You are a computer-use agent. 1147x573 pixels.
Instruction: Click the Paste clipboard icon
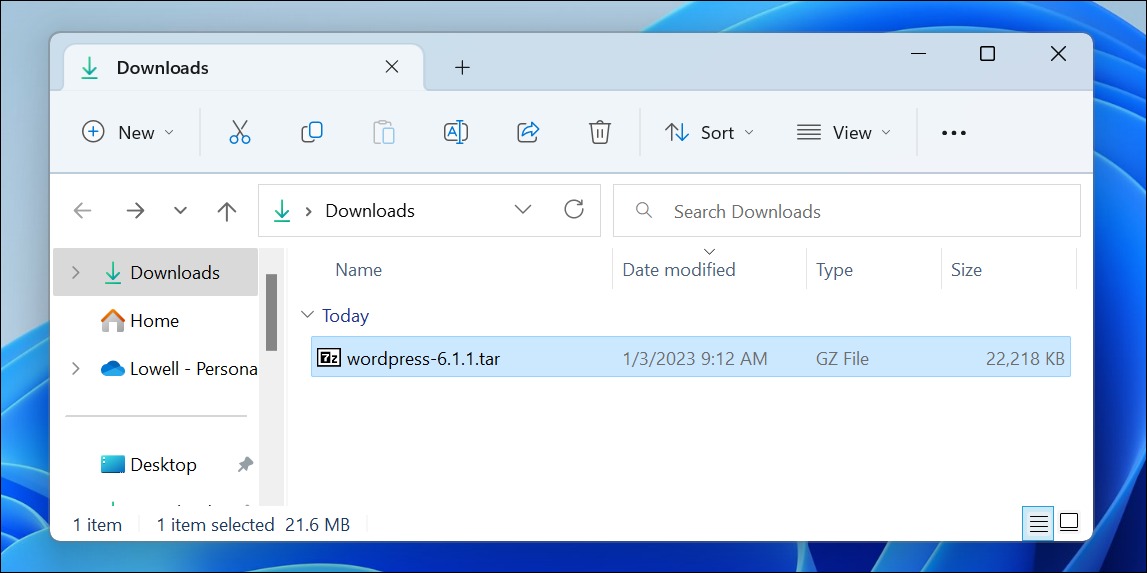(x=383, y=132)
